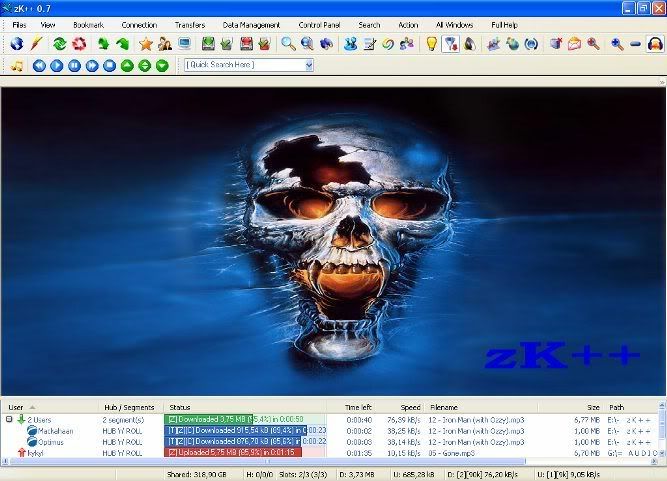Open the Bookmark menu
This screenshot has width=667, height=481.
pyautogui.click(x=88, y=25)
